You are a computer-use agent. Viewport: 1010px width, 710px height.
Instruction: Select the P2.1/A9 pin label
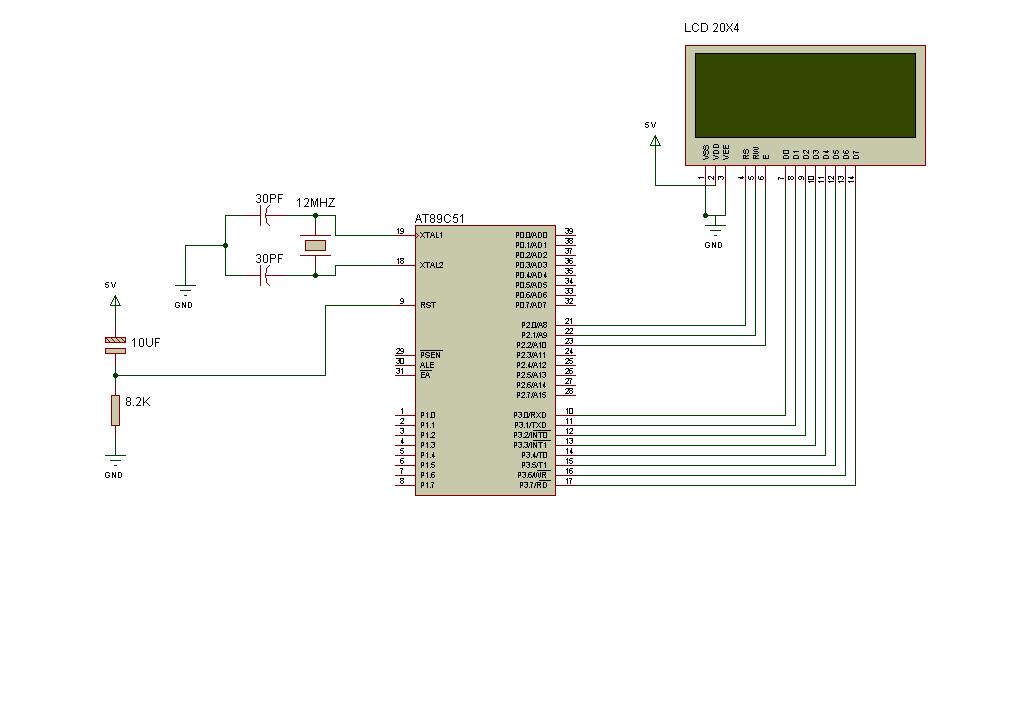click(535, 335)
